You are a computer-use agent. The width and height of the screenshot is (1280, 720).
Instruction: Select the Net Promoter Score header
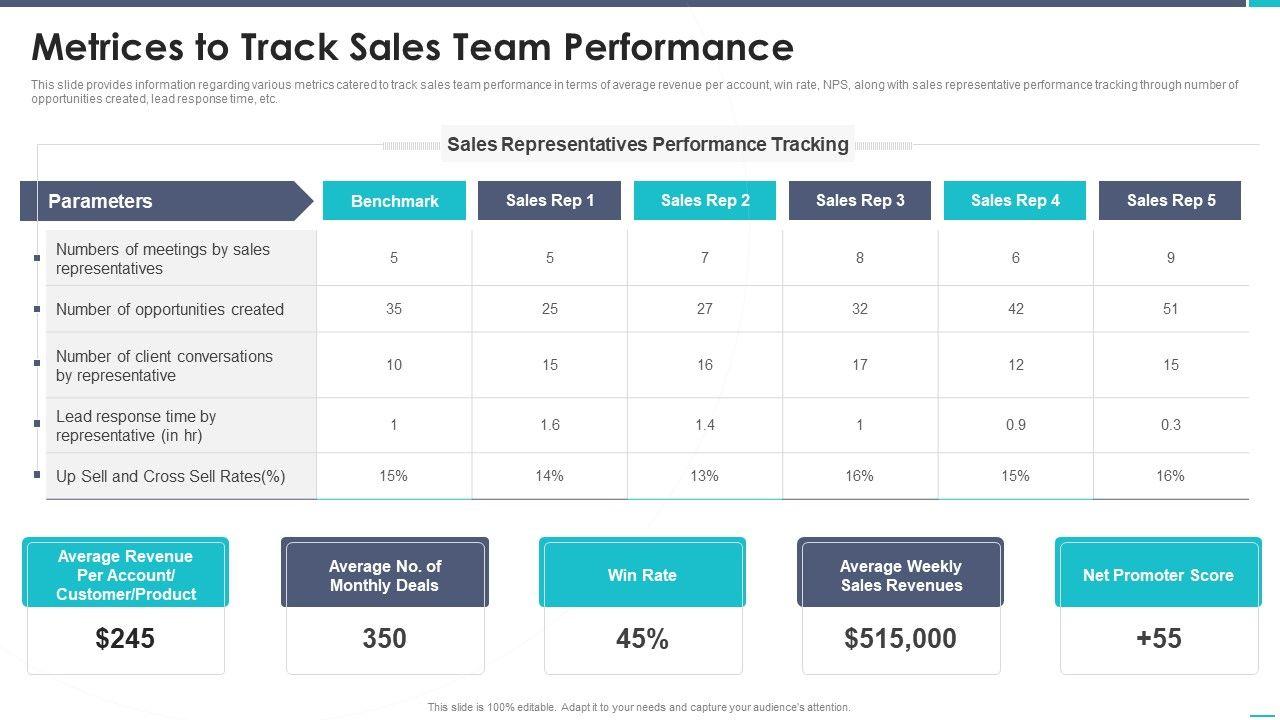point(1158,575)
